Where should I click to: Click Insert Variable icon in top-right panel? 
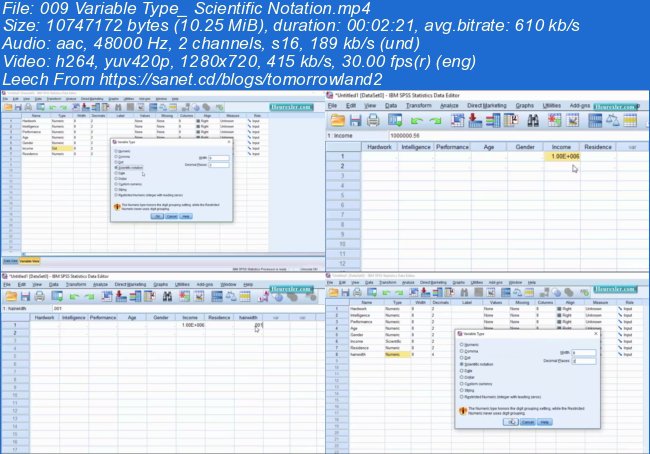[x=572, y=120]
